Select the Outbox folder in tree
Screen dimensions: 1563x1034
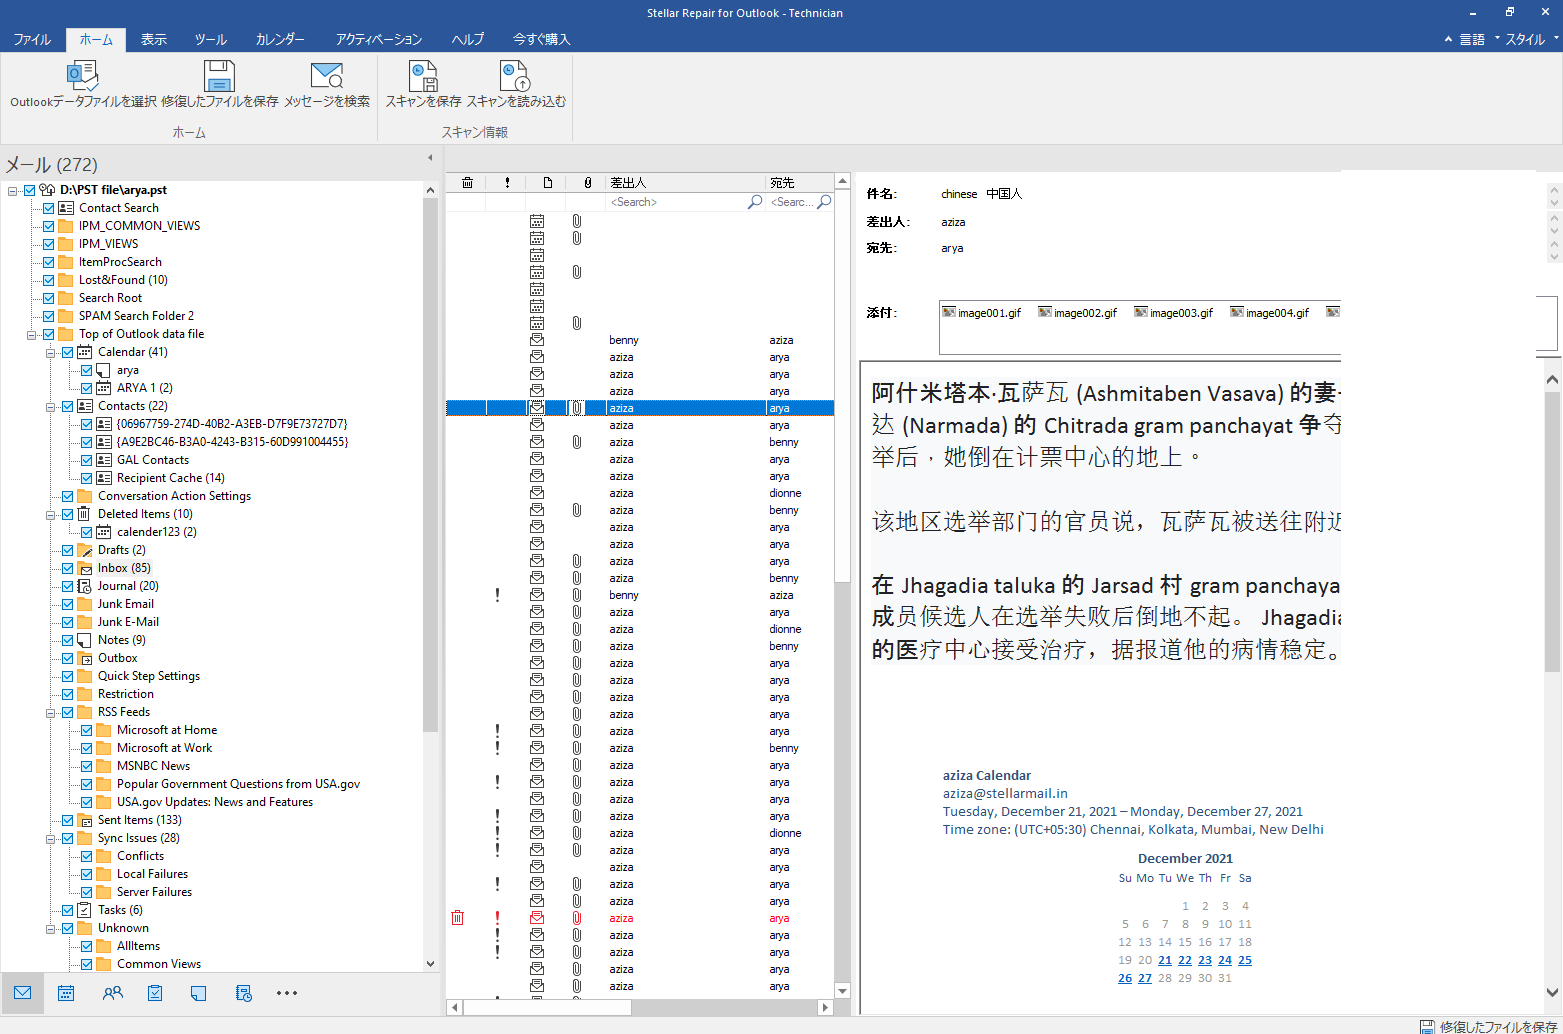[x=117, y=658]
